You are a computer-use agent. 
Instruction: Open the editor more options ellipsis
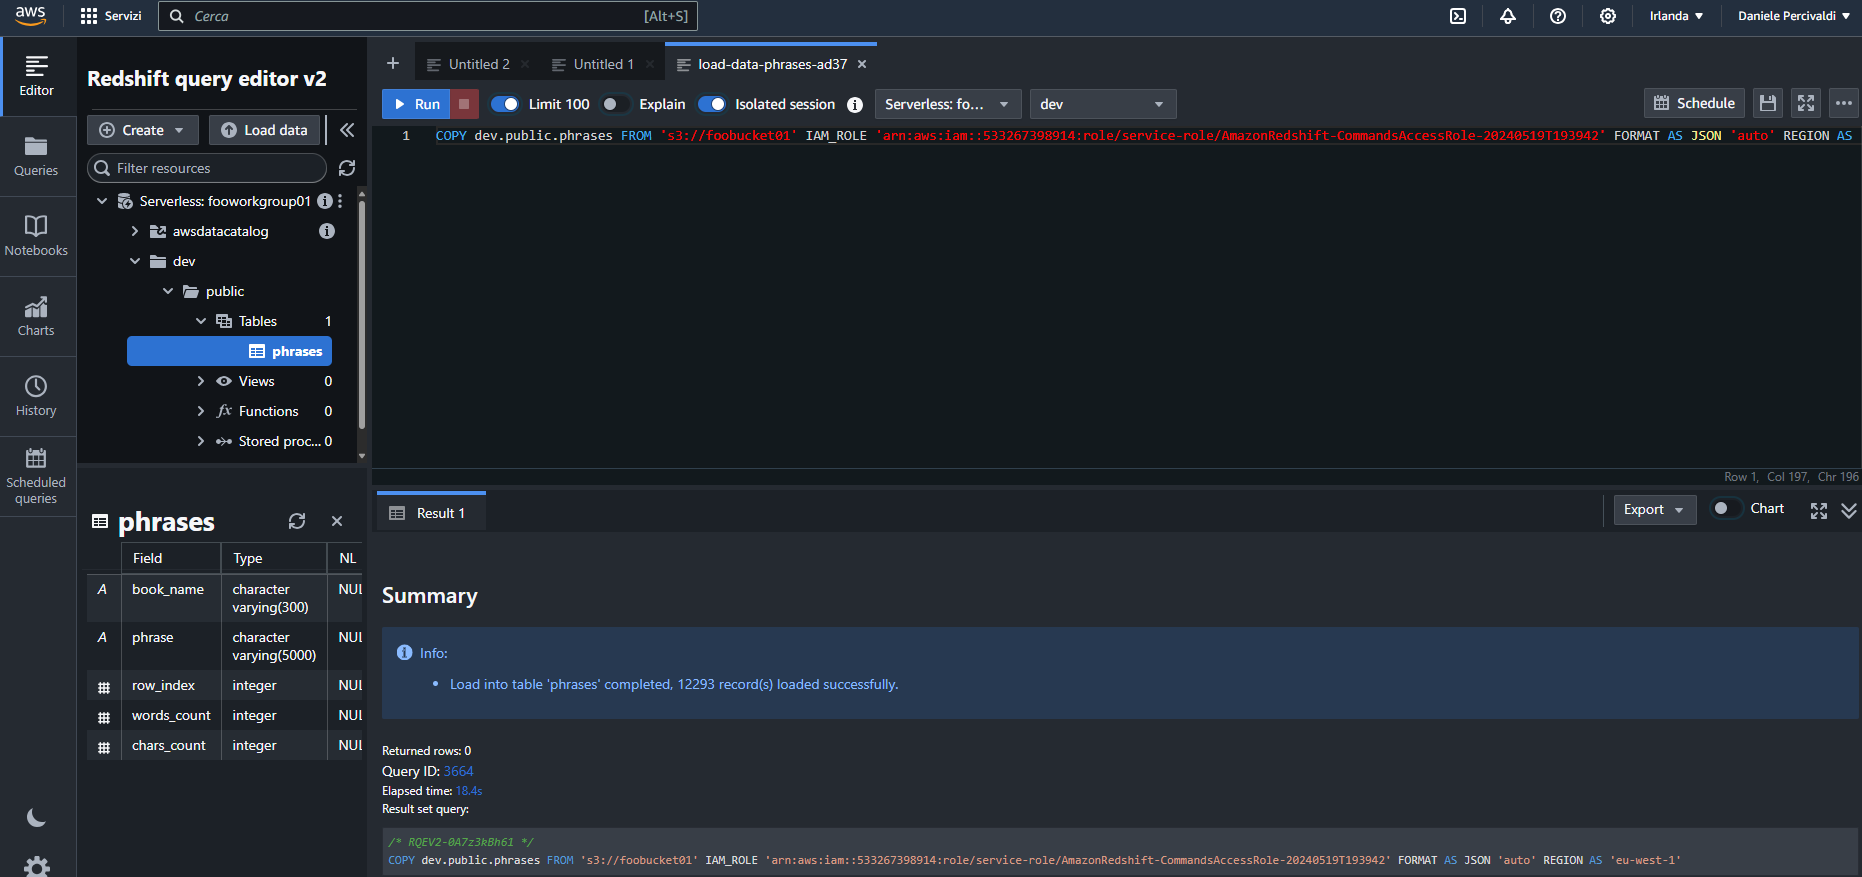pos(1844,103)
